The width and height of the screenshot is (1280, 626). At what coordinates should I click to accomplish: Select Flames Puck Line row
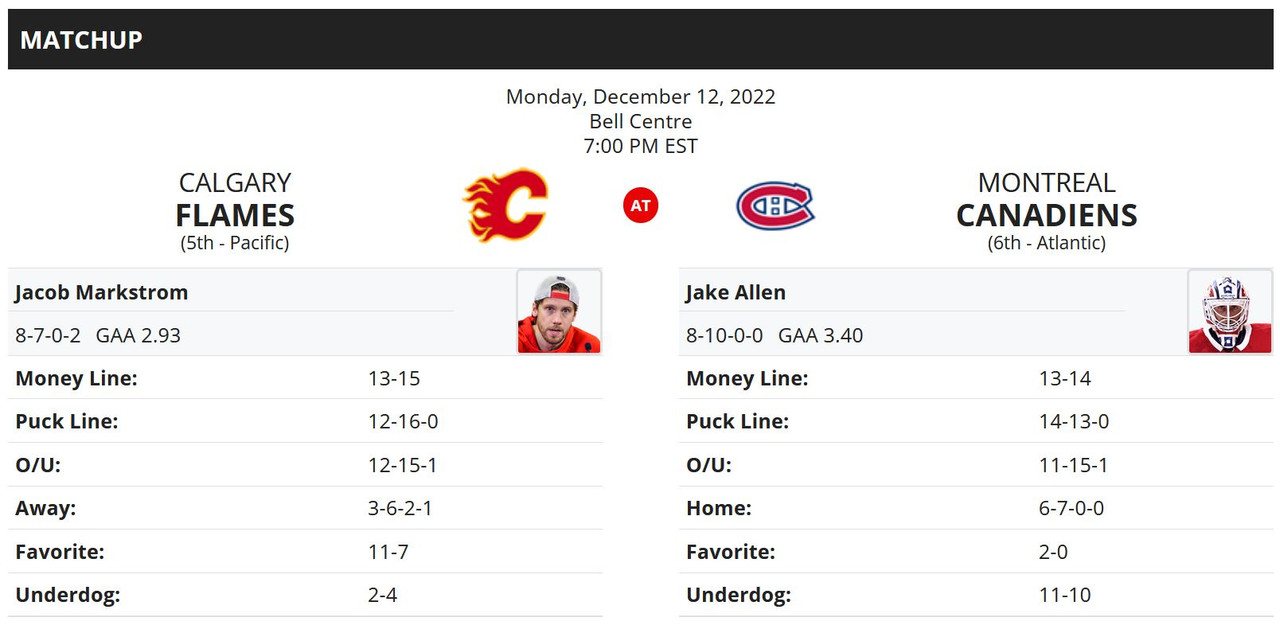click(305, 421)
